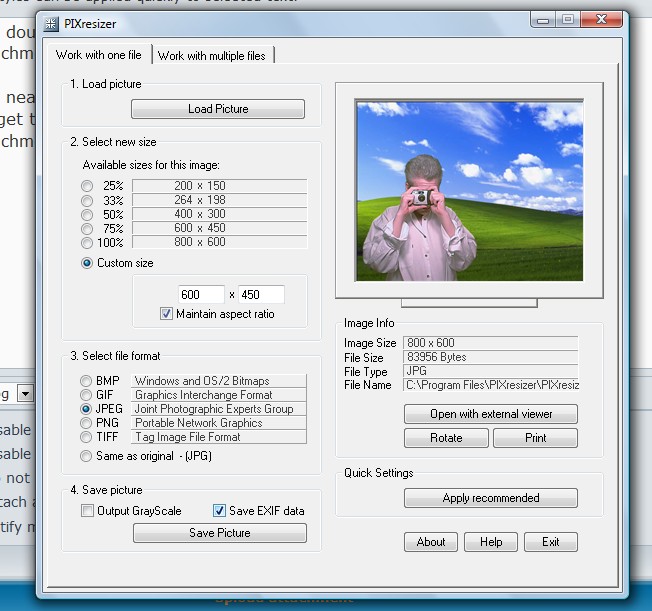This screenshot has width=652, height=611.
Task: Switch to Work with multiple files tab
Action: point(212,55)
